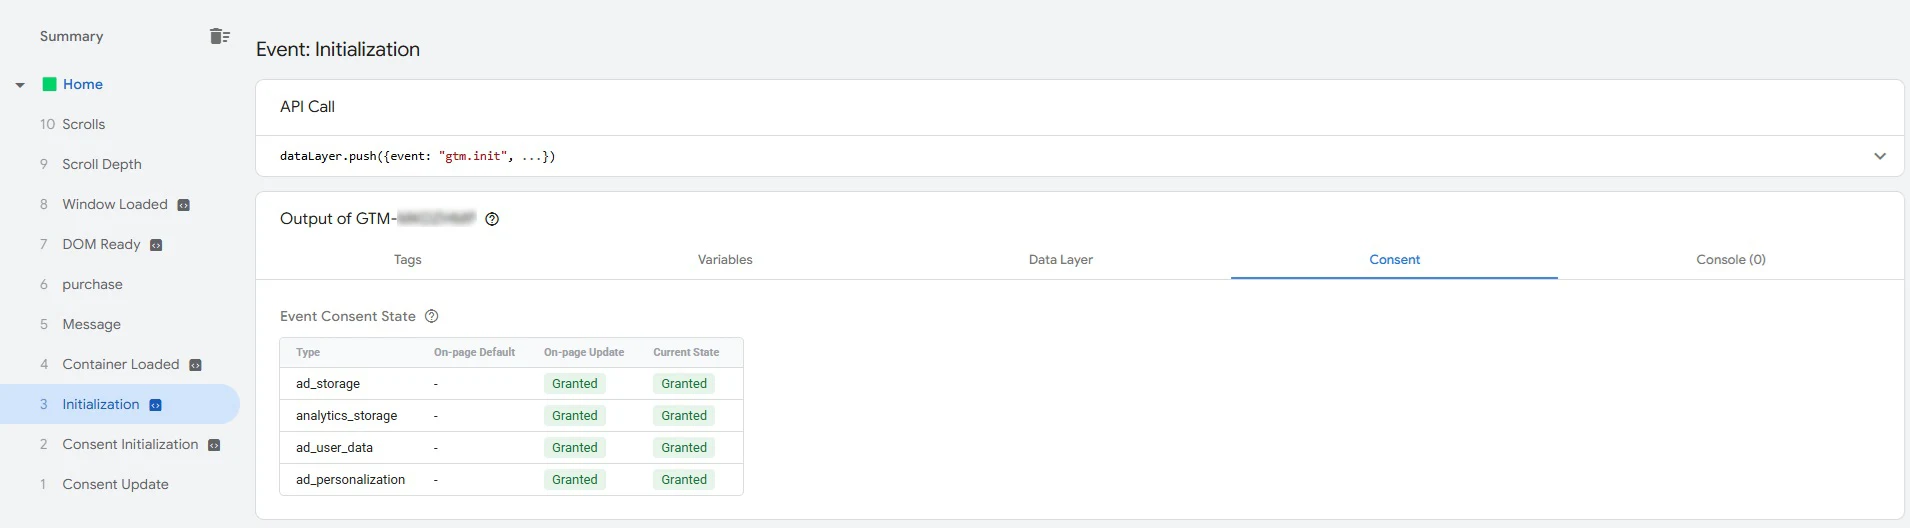Click the Output of GTM heading
The width and height of the screenshot is (1910, 528).
click(377, 219)
